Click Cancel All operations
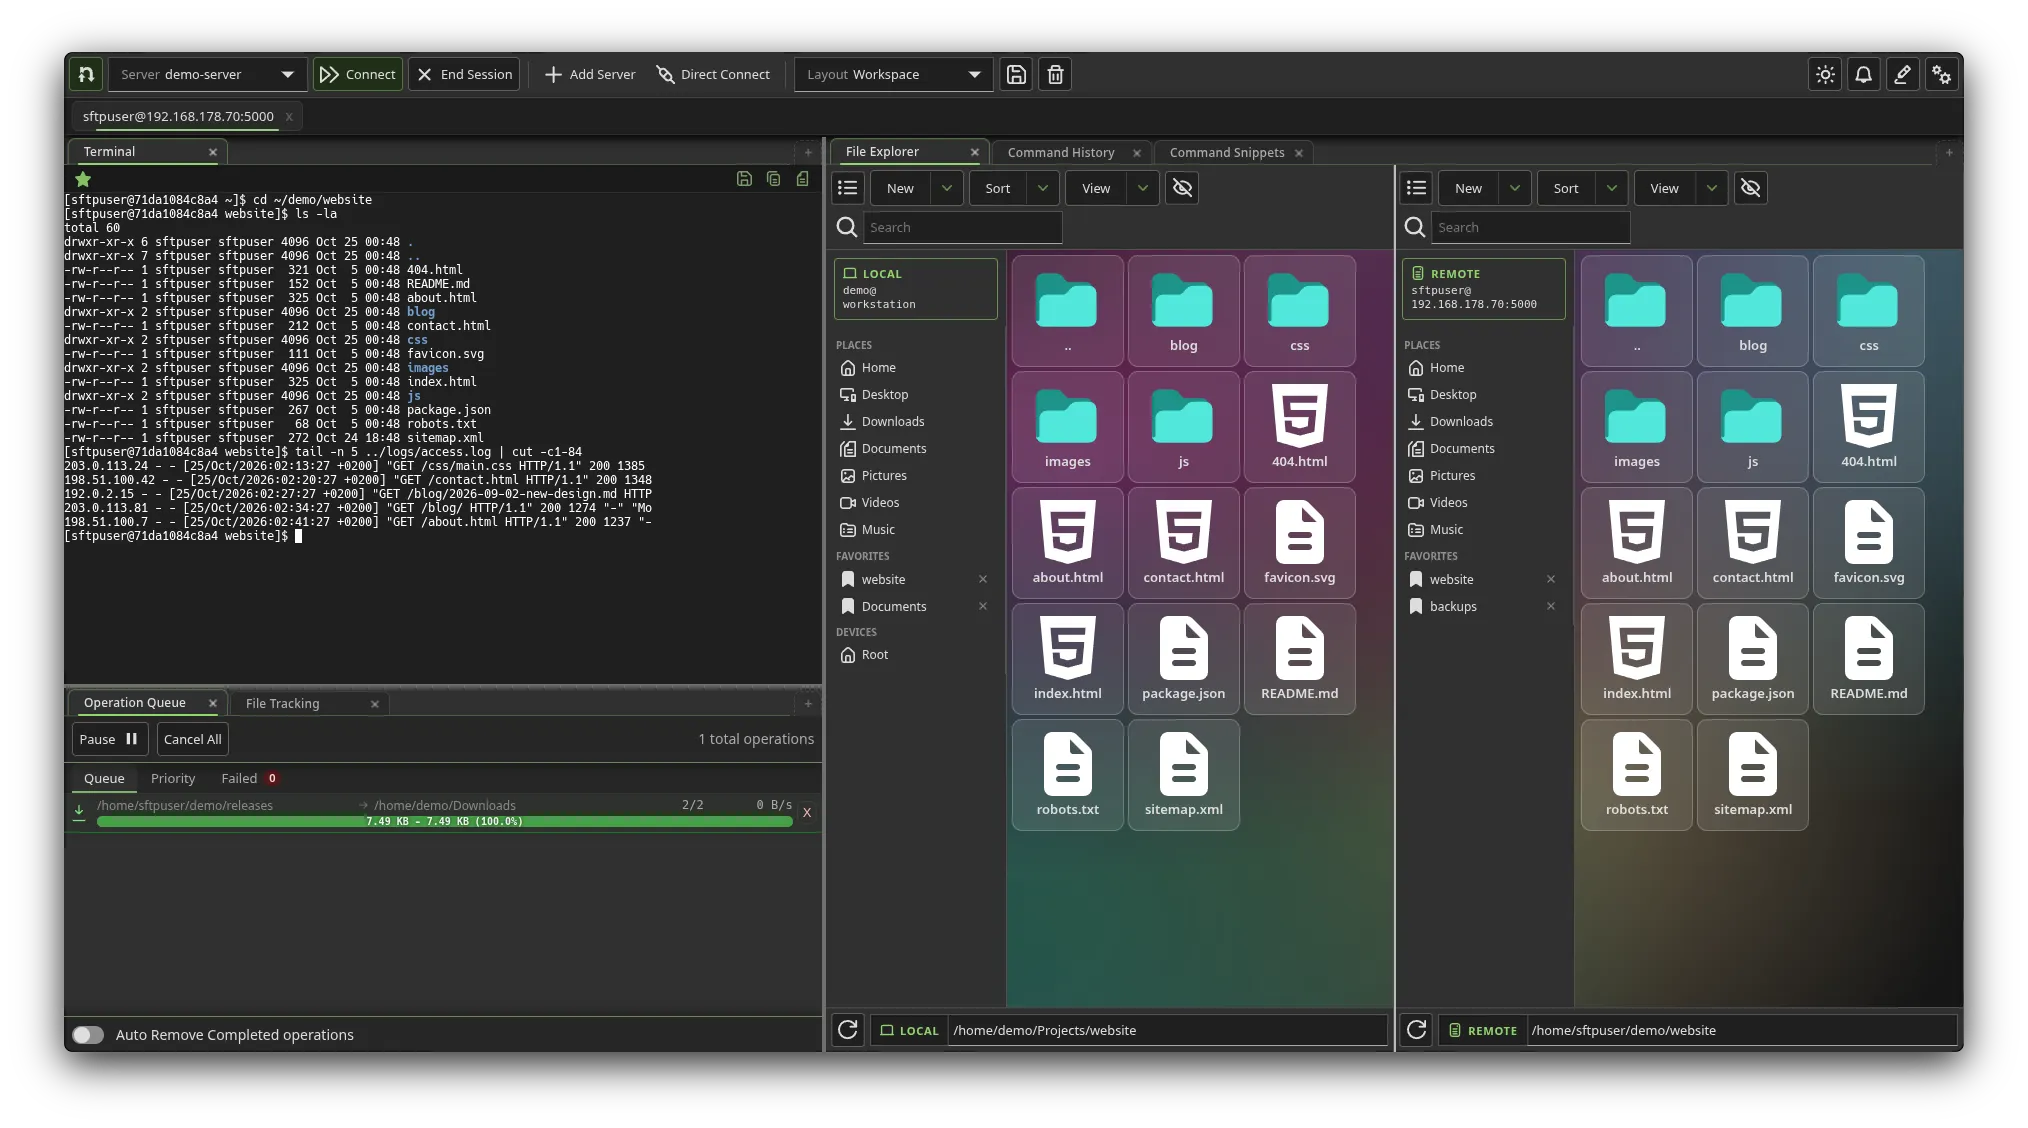The height and width of the screenshot is (1128, 2028). (x=192, y=739)
